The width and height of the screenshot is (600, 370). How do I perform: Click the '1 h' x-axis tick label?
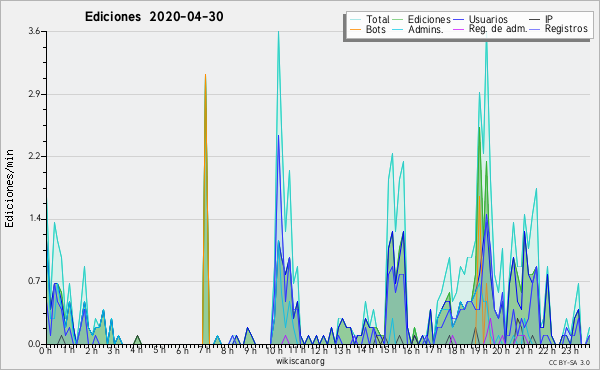[68, 351]
